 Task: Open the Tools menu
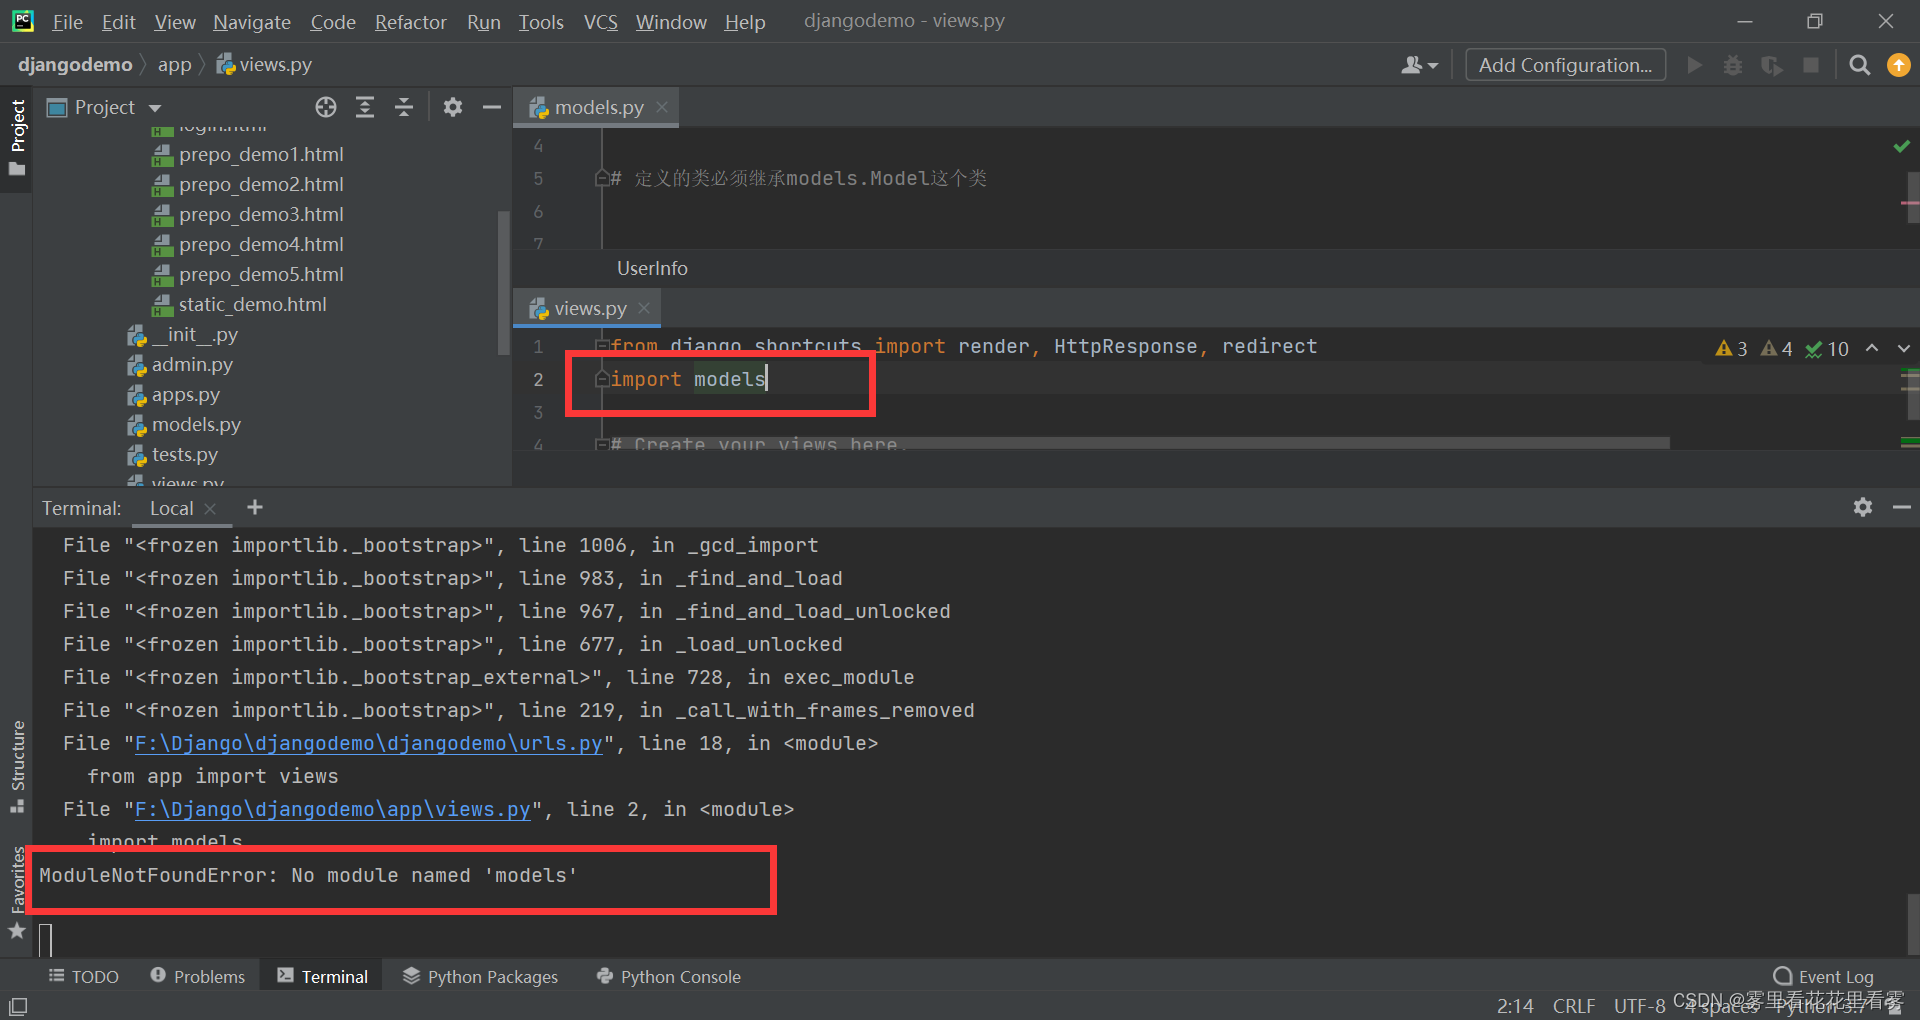click(541, 21)
